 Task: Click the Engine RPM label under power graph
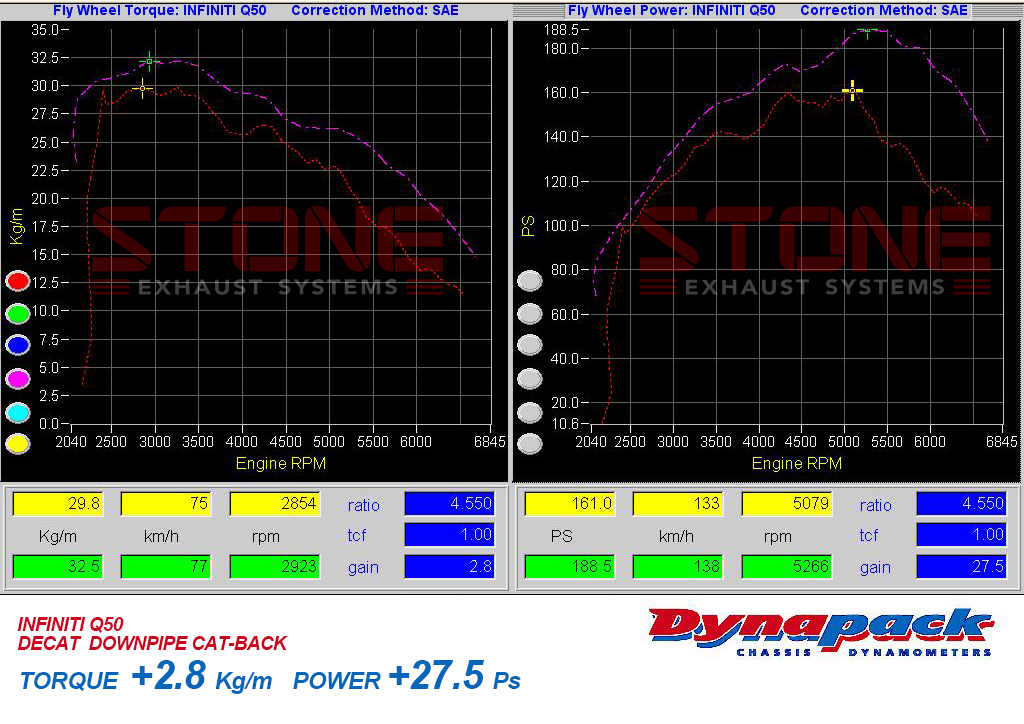797,464
